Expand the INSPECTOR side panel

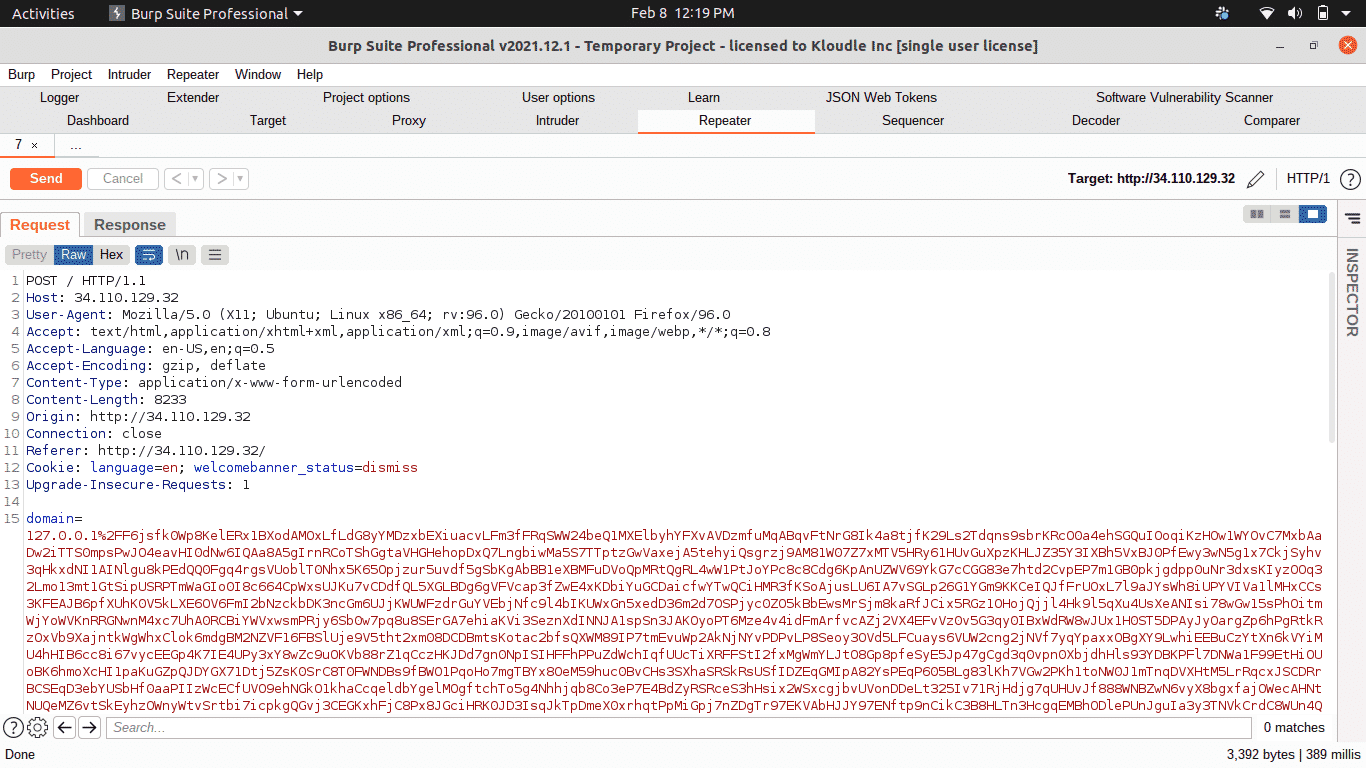[1352, 292]
